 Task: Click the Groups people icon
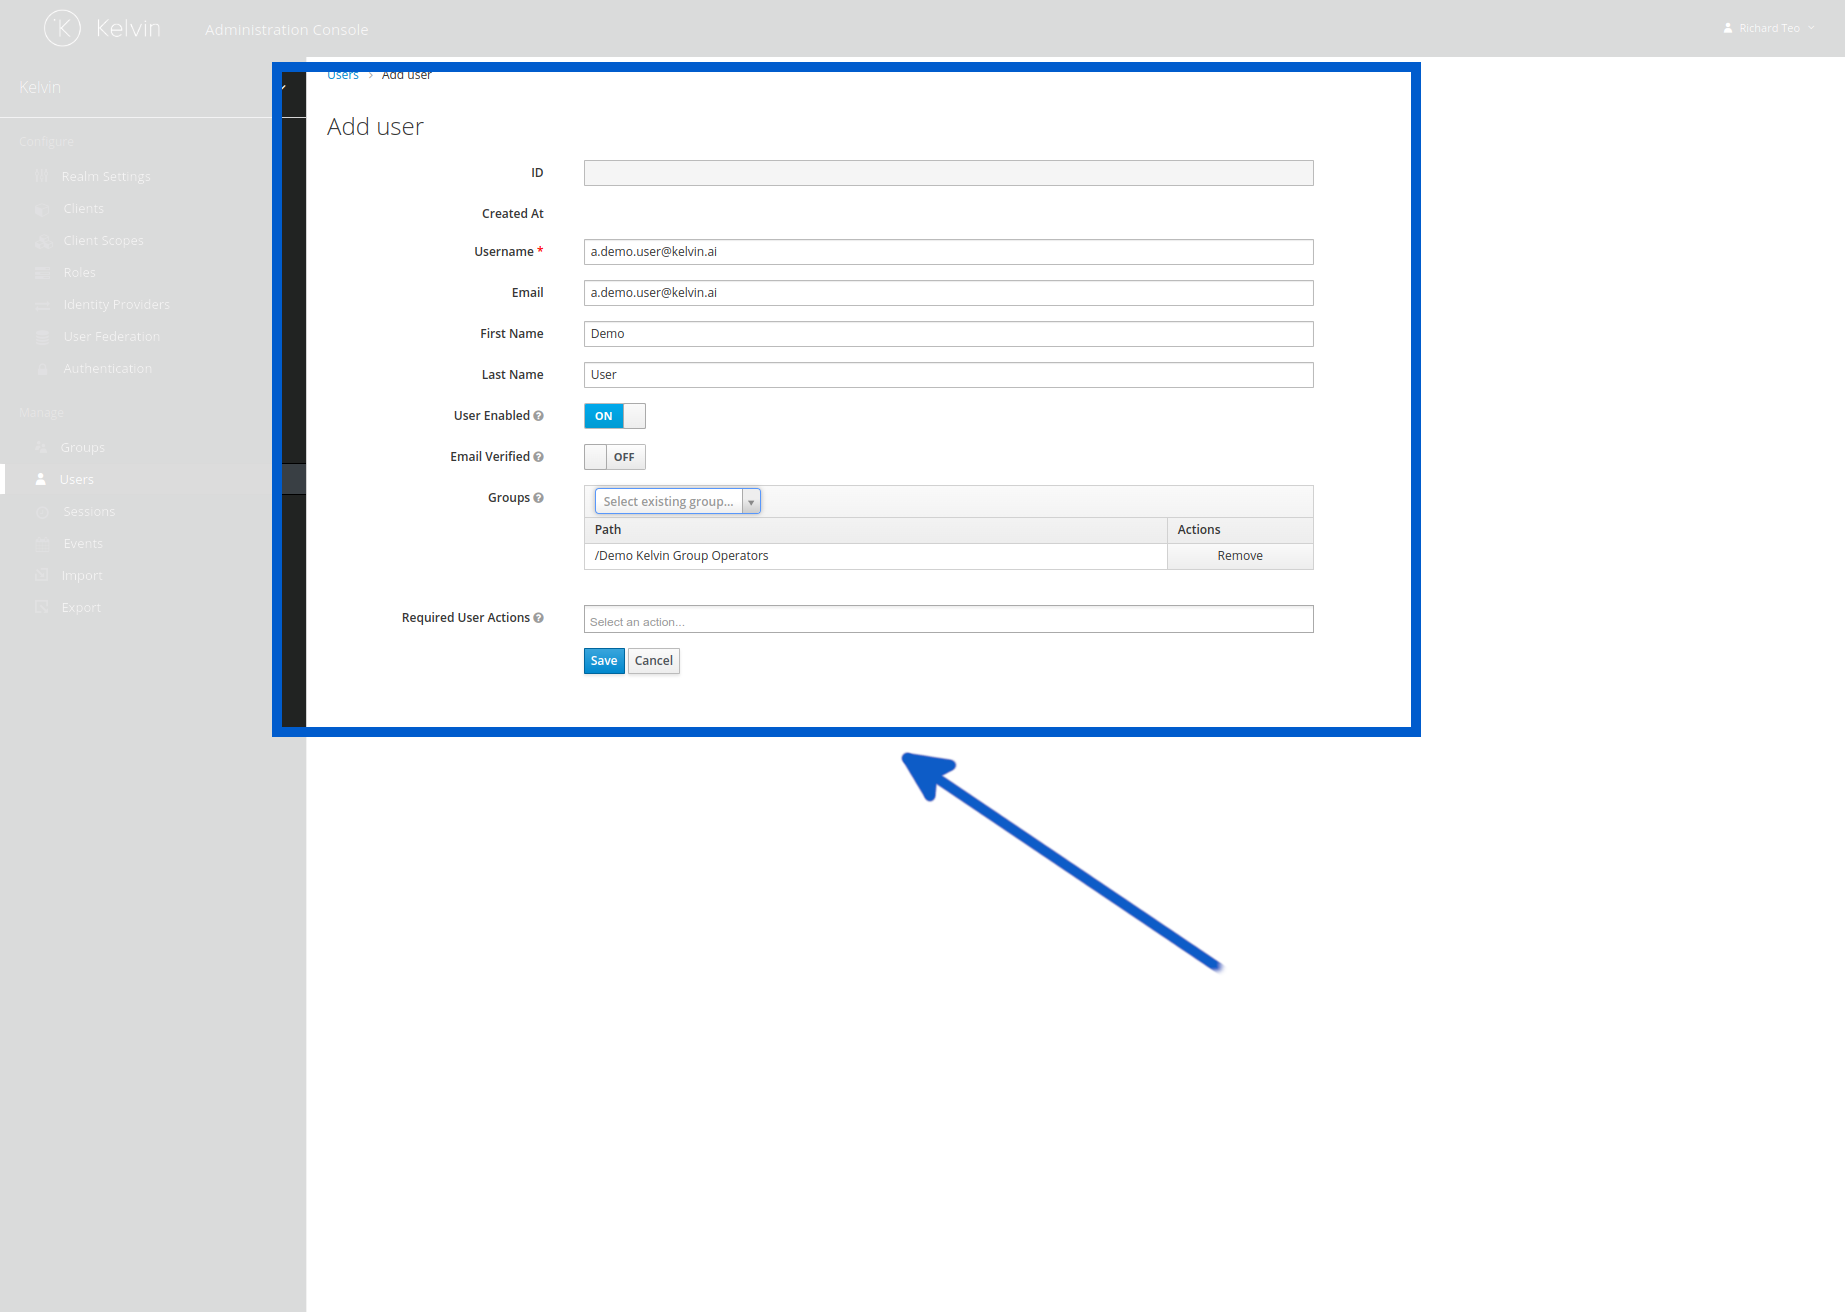tap(41, 447)
